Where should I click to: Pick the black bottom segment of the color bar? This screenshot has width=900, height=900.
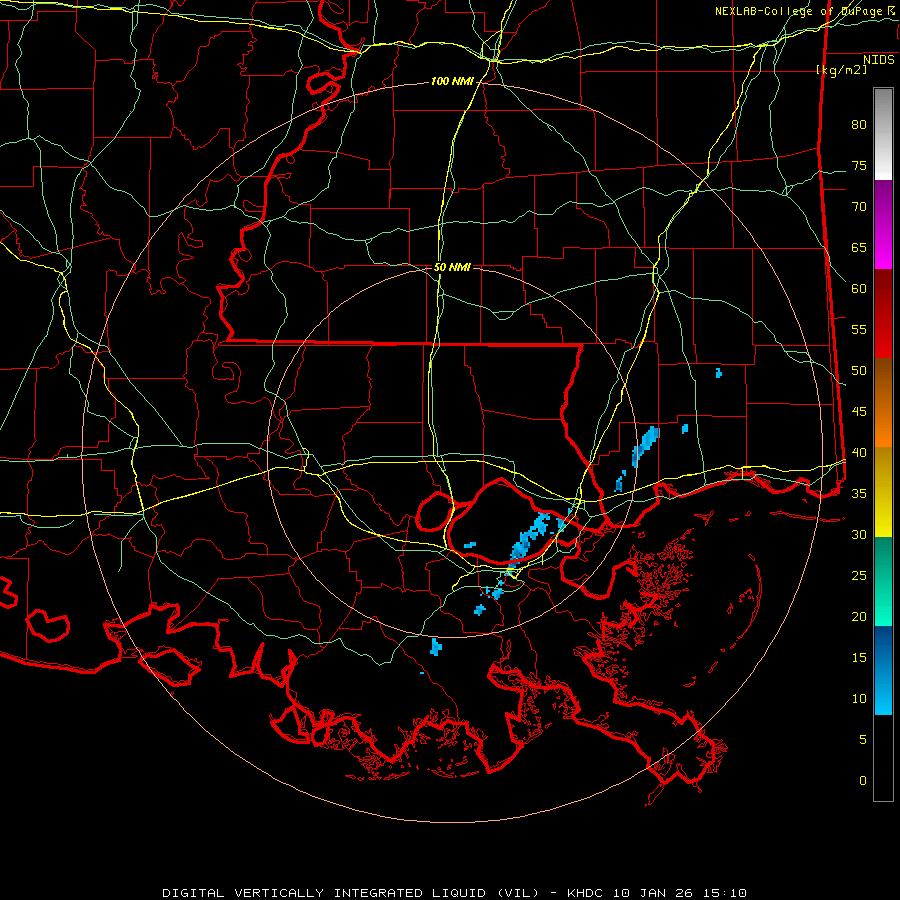883,758
